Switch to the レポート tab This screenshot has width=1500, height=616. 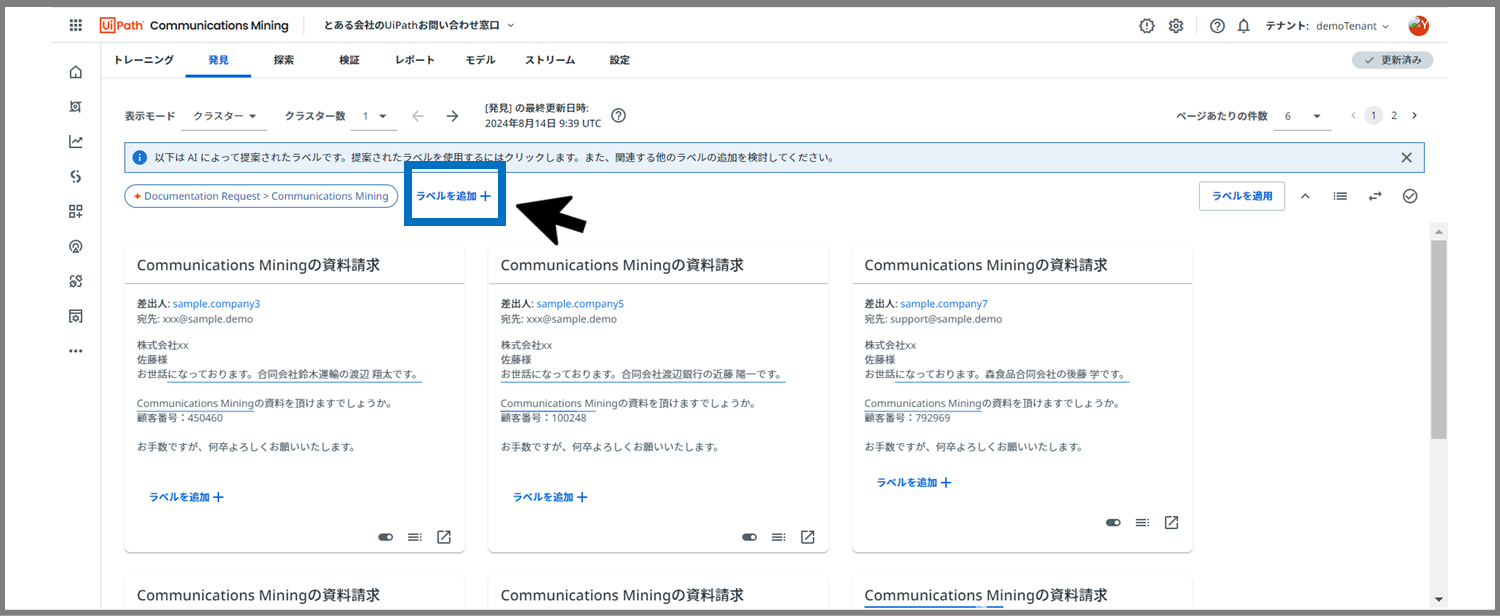415,60
